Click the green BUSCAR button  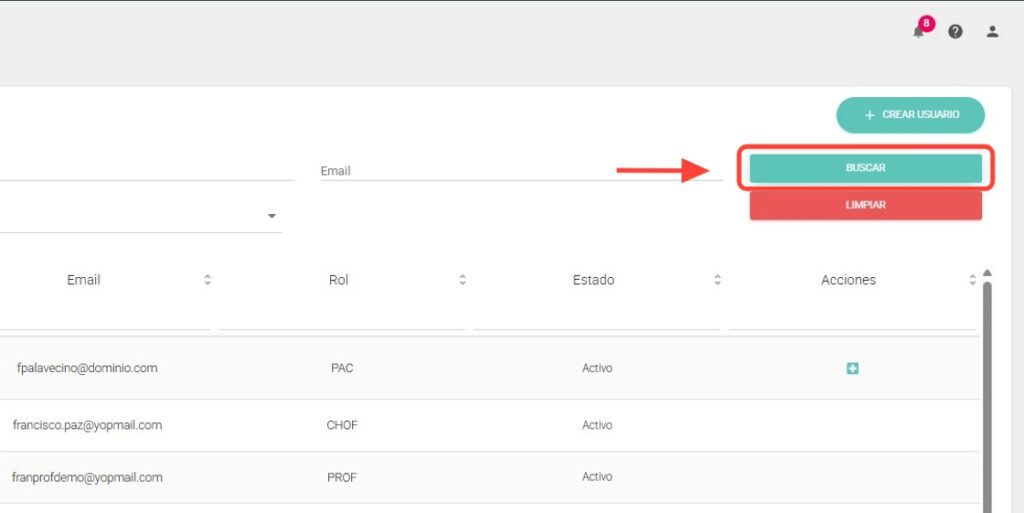coord(865,168)
